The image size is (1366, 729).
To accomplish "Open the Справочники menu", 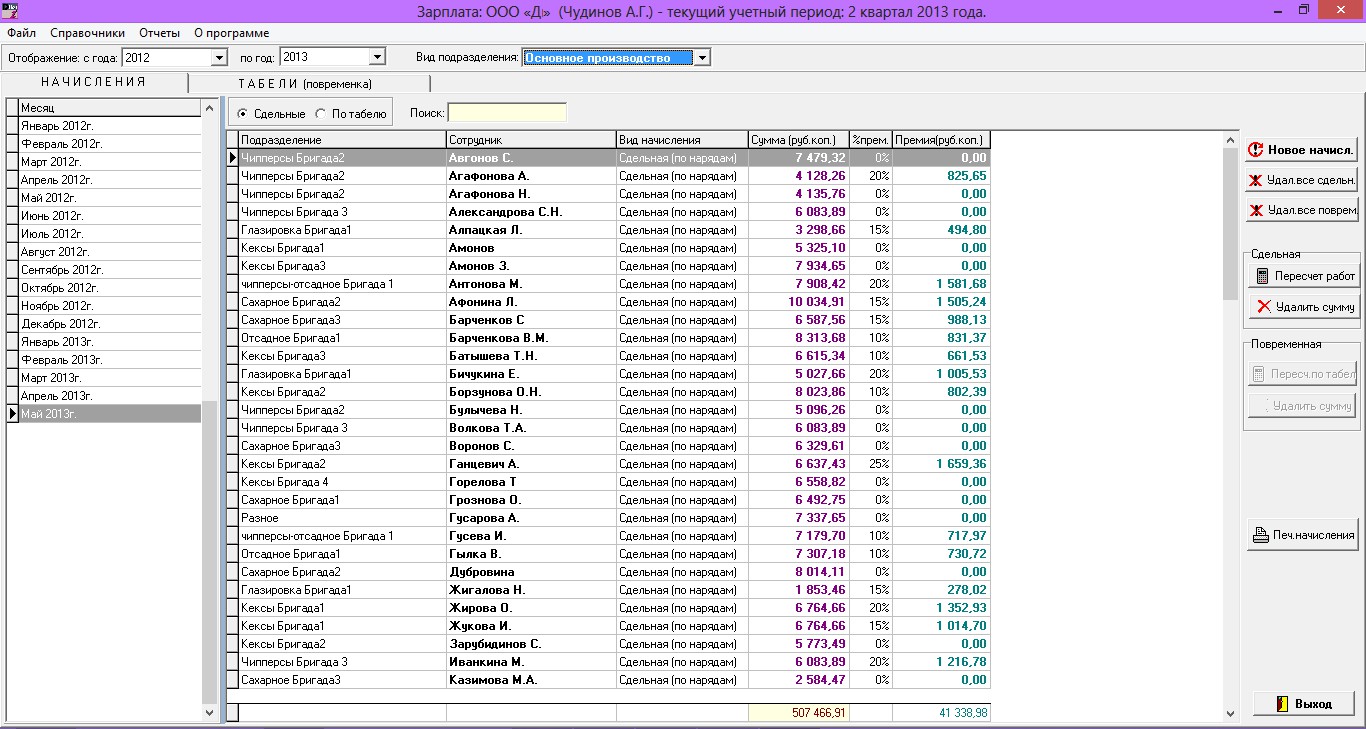I will (x=87, y=33).
